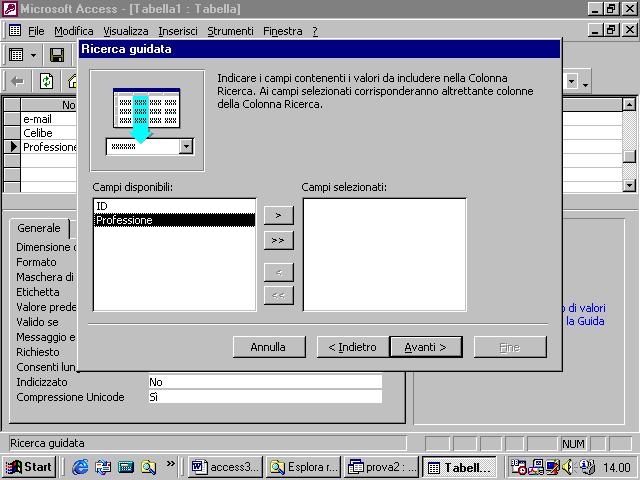The width and height of the screenshot is (640, 480).
Task: Open the Windows Start menu
Action: click(29, 467)
